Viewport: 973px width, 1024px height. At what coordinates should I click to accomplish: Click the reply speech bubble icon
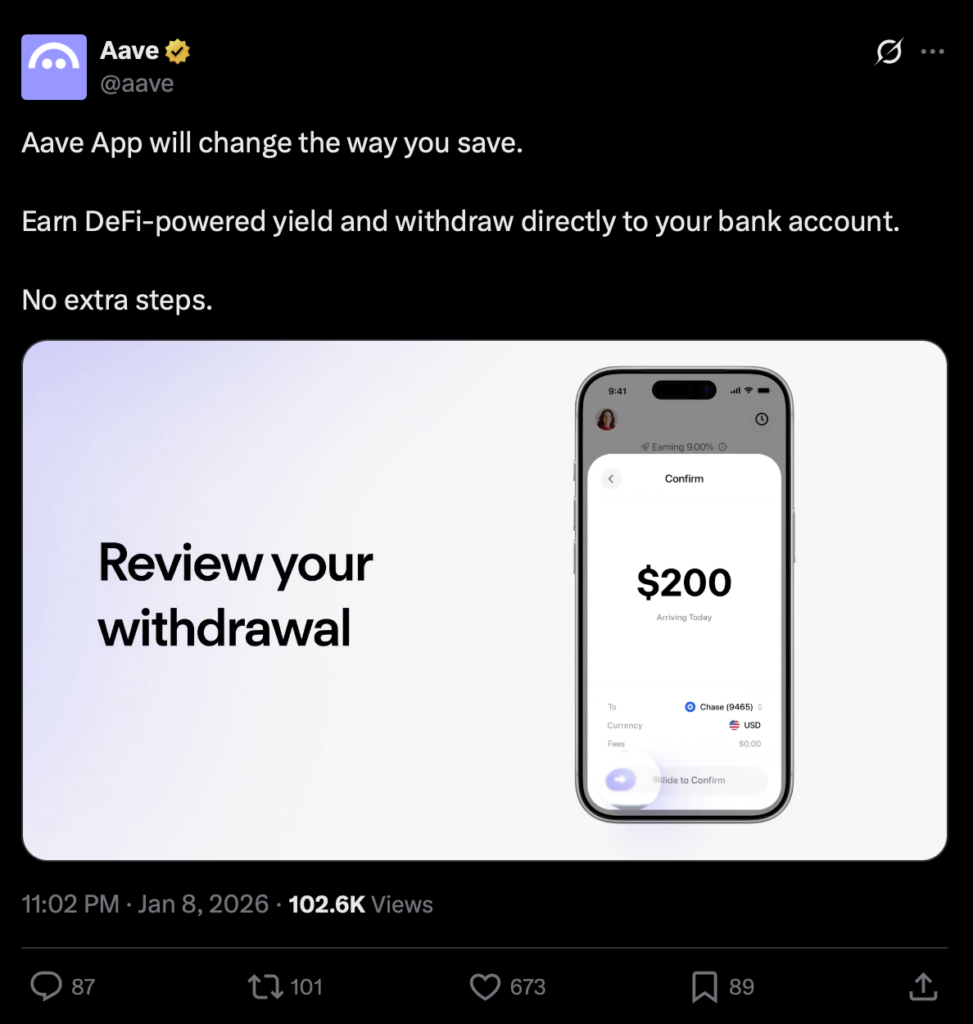click(46, 986)
